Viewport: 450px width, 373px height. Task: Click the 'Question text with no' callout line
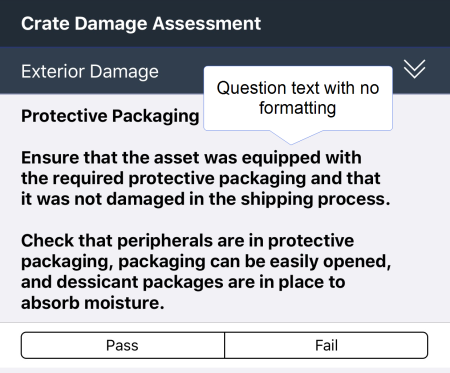point(298,88)
